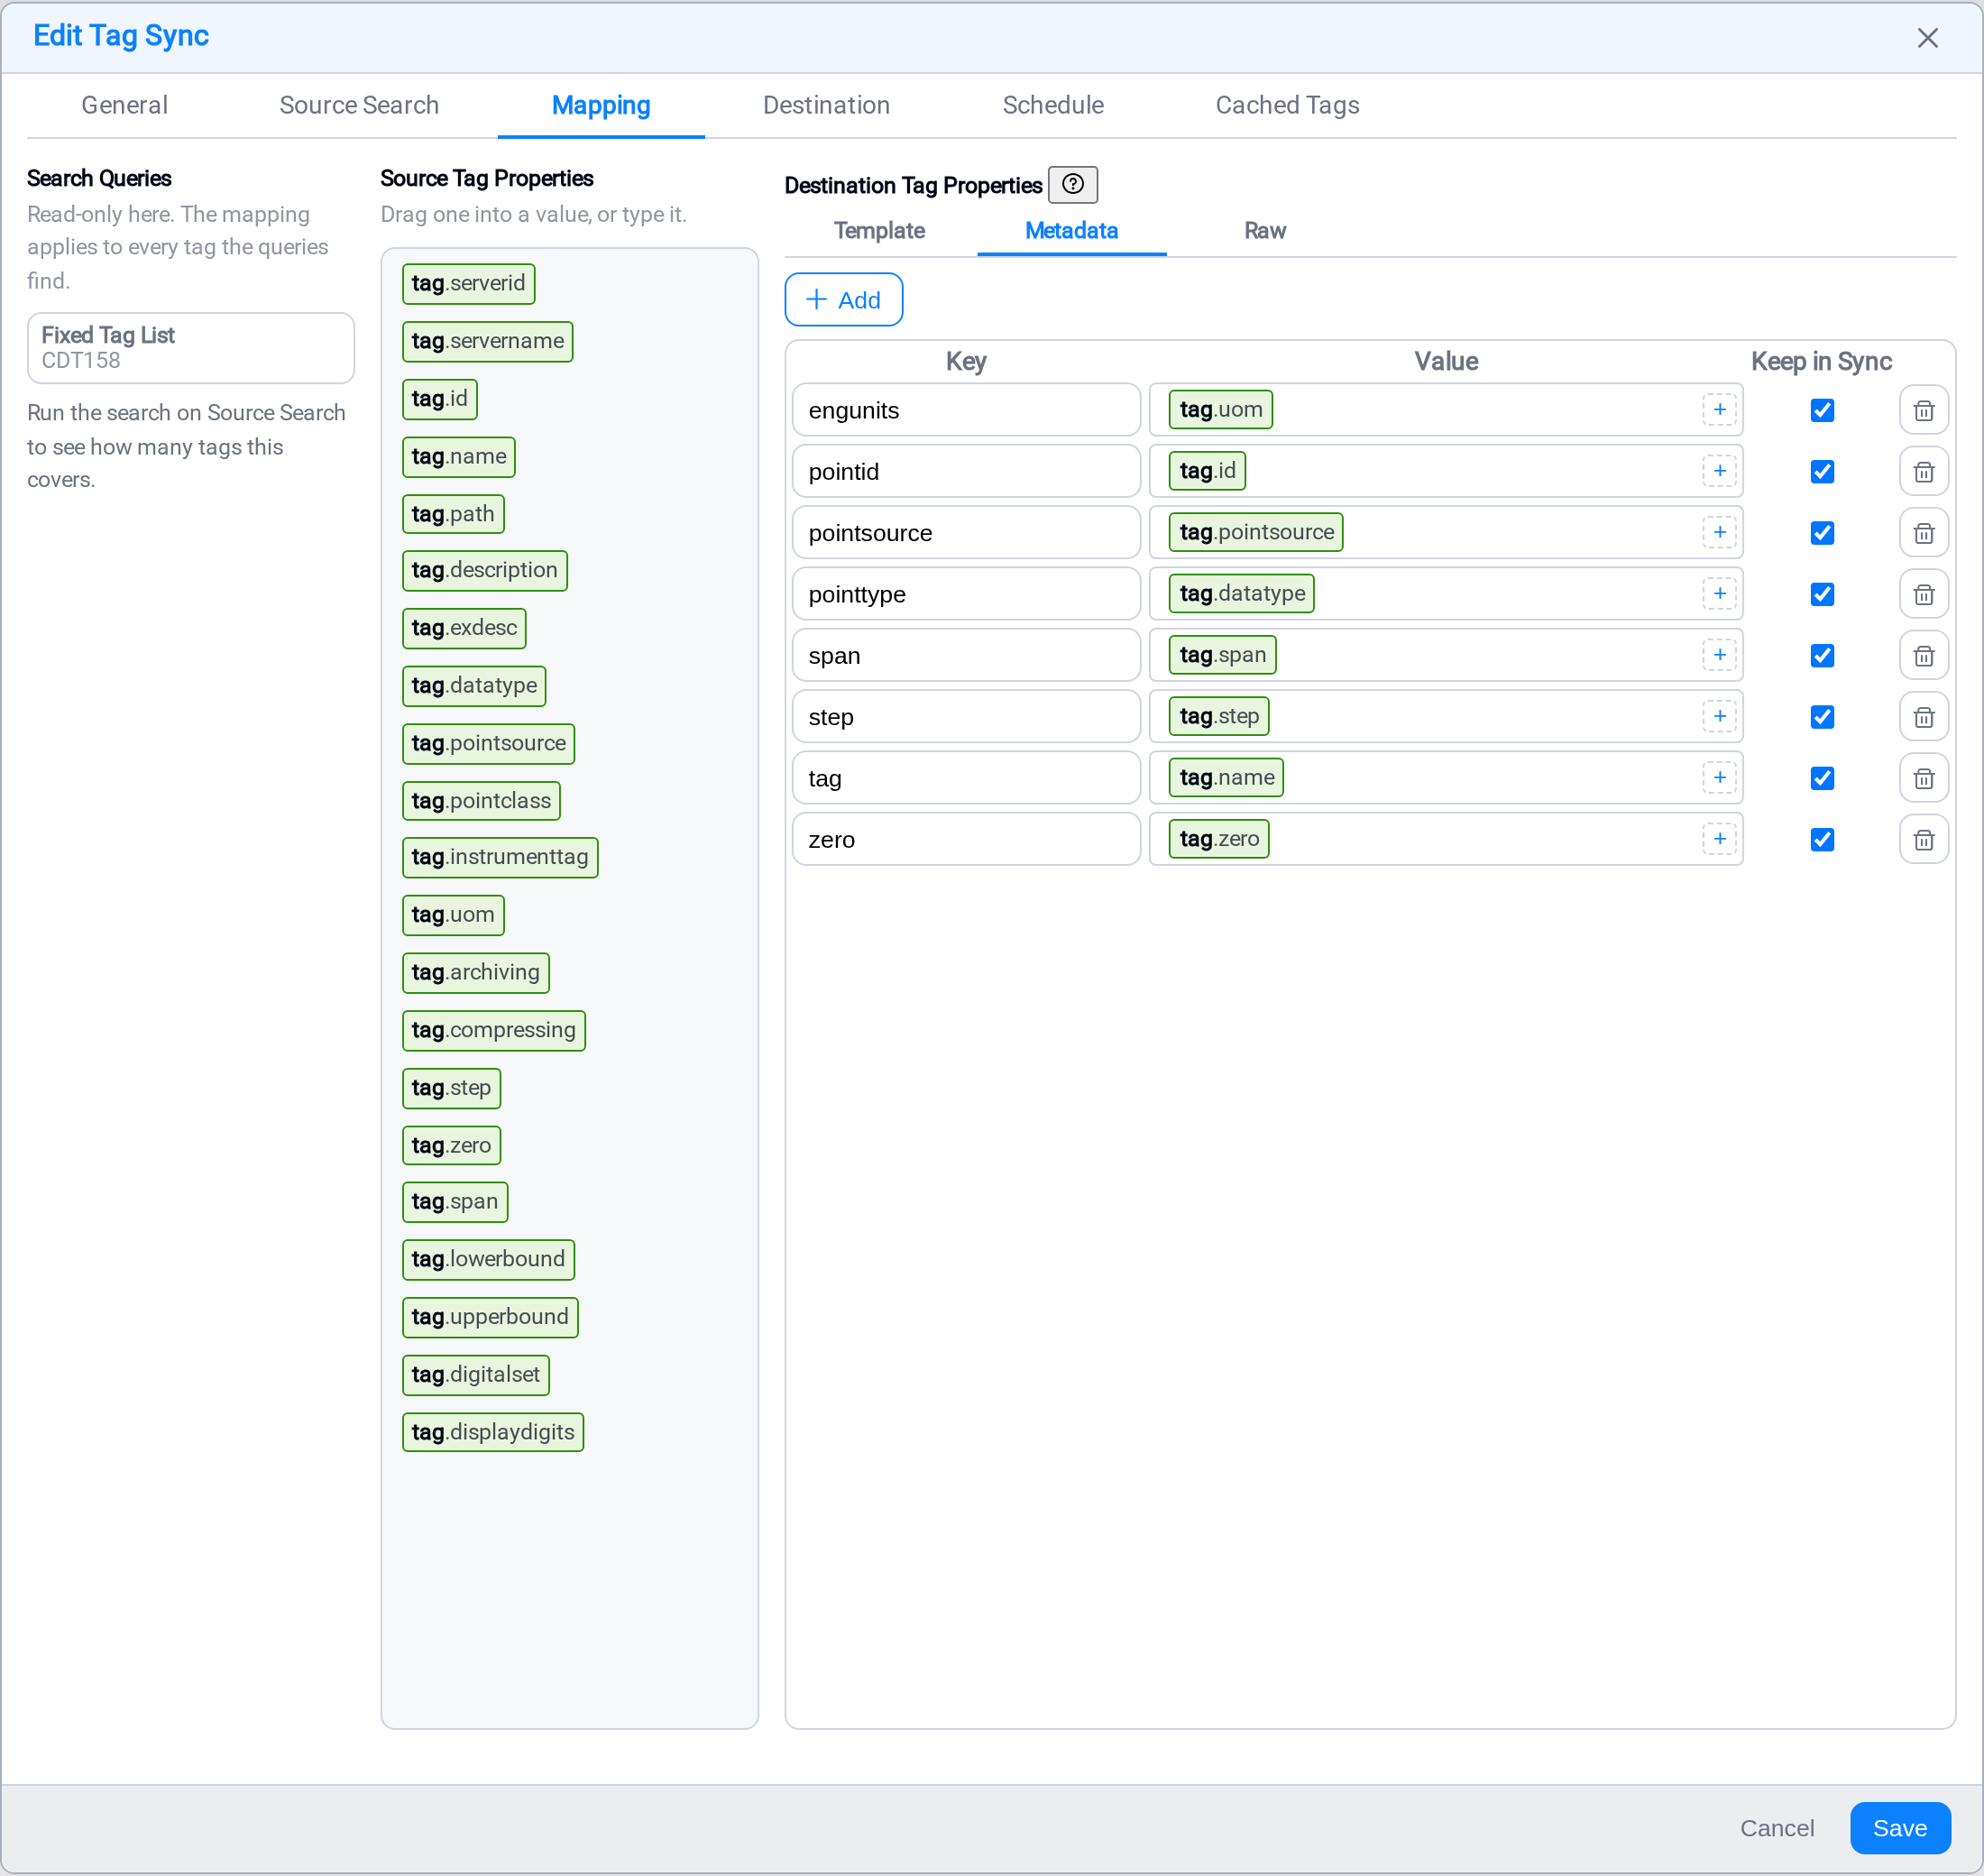Click plus icon in engunits value field

[1719, 410]
